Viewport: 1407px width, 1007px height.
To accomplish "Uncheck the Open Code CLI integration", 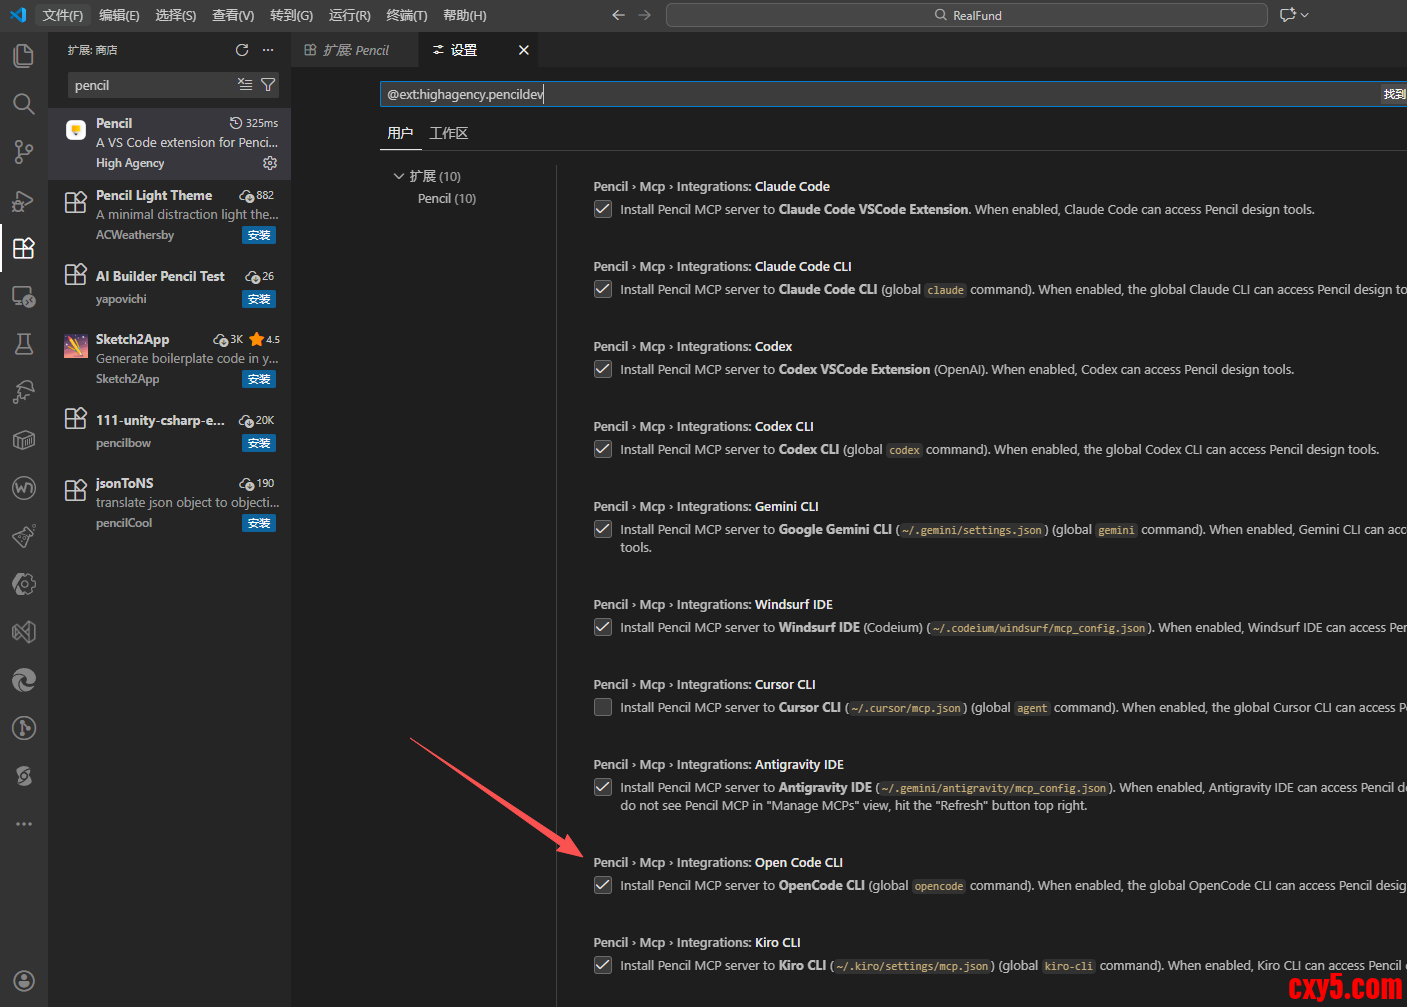I will (x=603, y=885).
